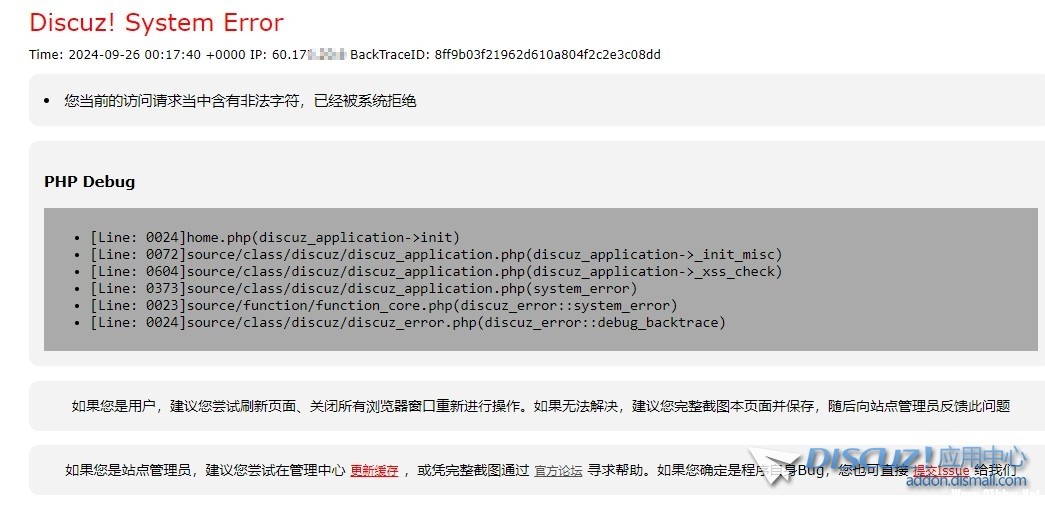The image size is (1045, 506).
Task: Click the 非法字符 error message line
Action: coord(241,101)
